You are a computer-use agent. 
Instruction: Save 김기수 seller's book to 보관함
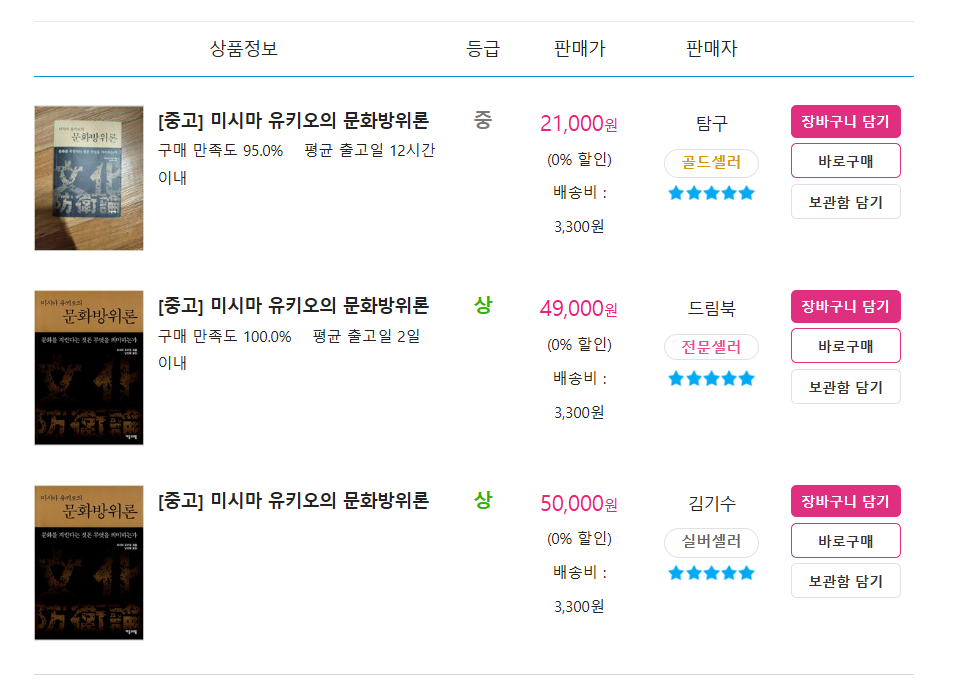tap(845, 581)
